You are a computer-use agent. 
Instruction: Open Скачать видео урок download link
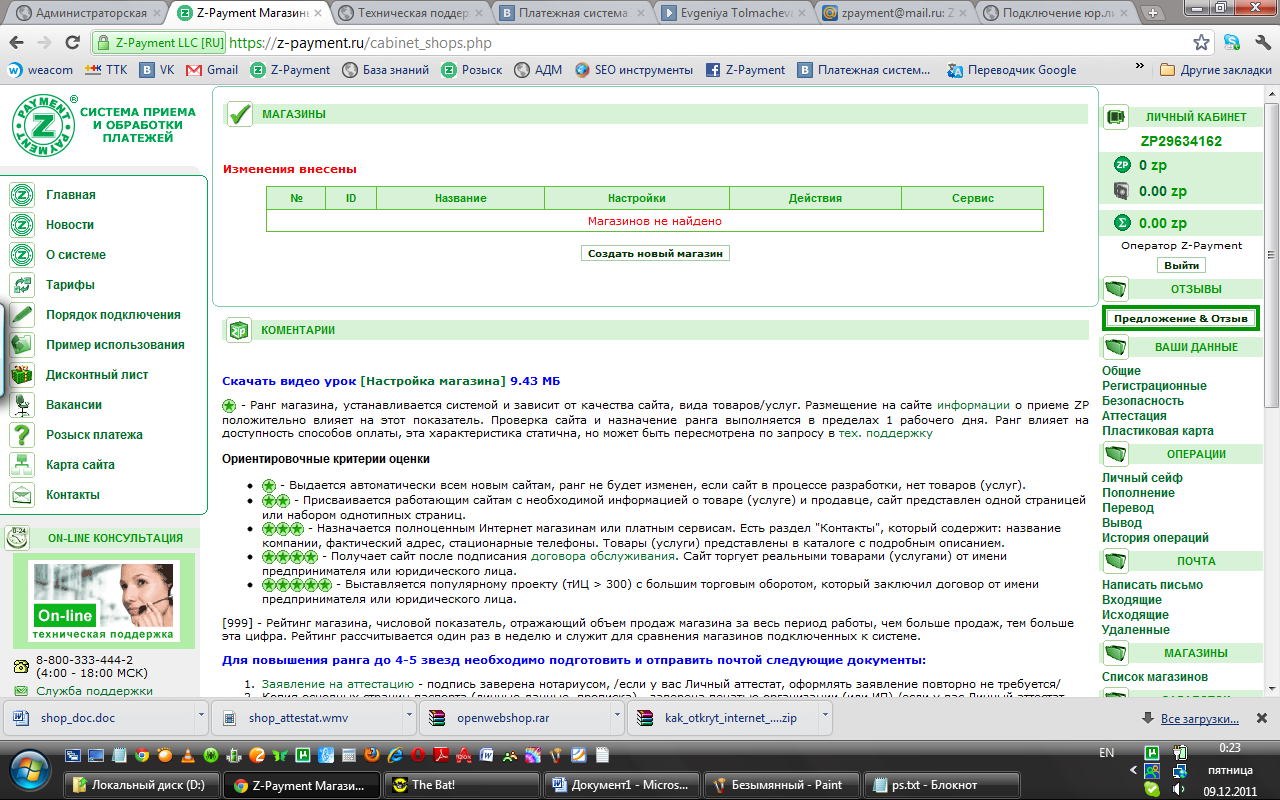[391, 381]
